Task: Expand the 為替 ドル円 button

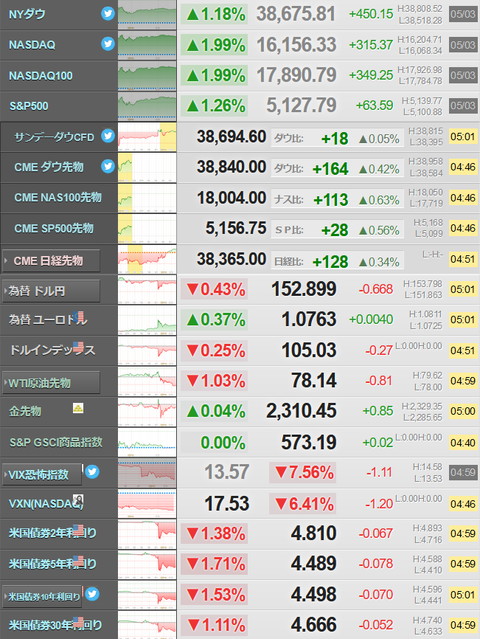Action: [x=51, y=291]
